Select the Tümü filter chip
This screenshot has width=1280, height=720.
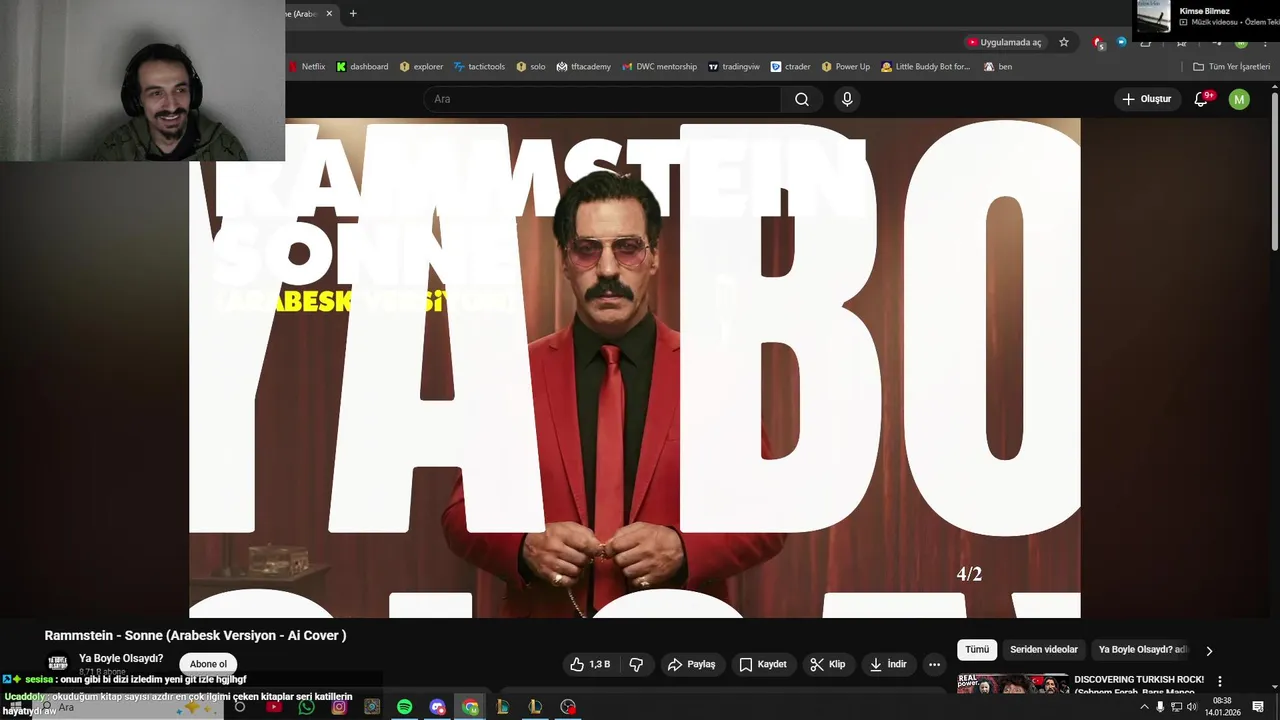click(977, 650)
